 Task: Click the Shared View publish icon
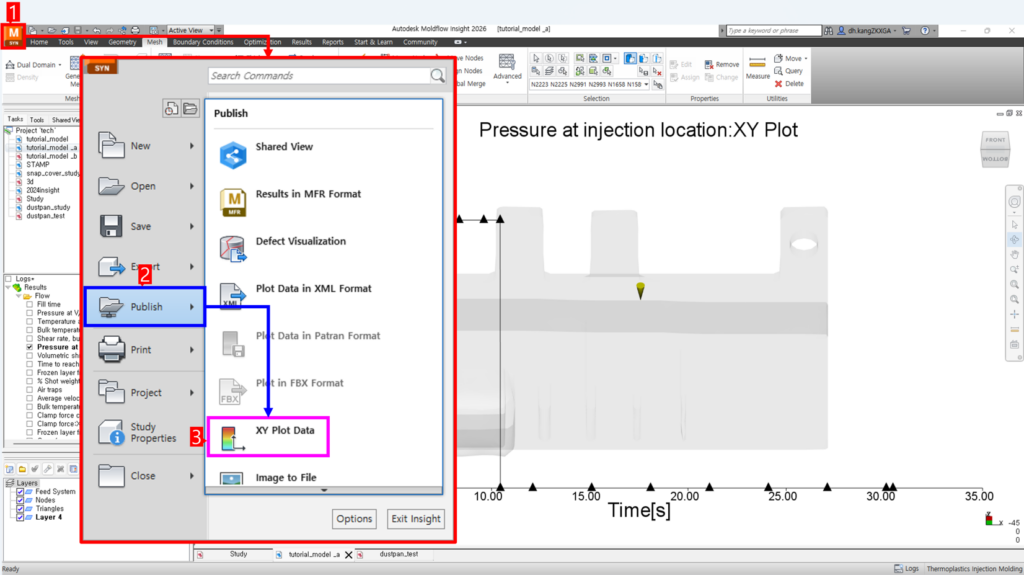(232, 154)
